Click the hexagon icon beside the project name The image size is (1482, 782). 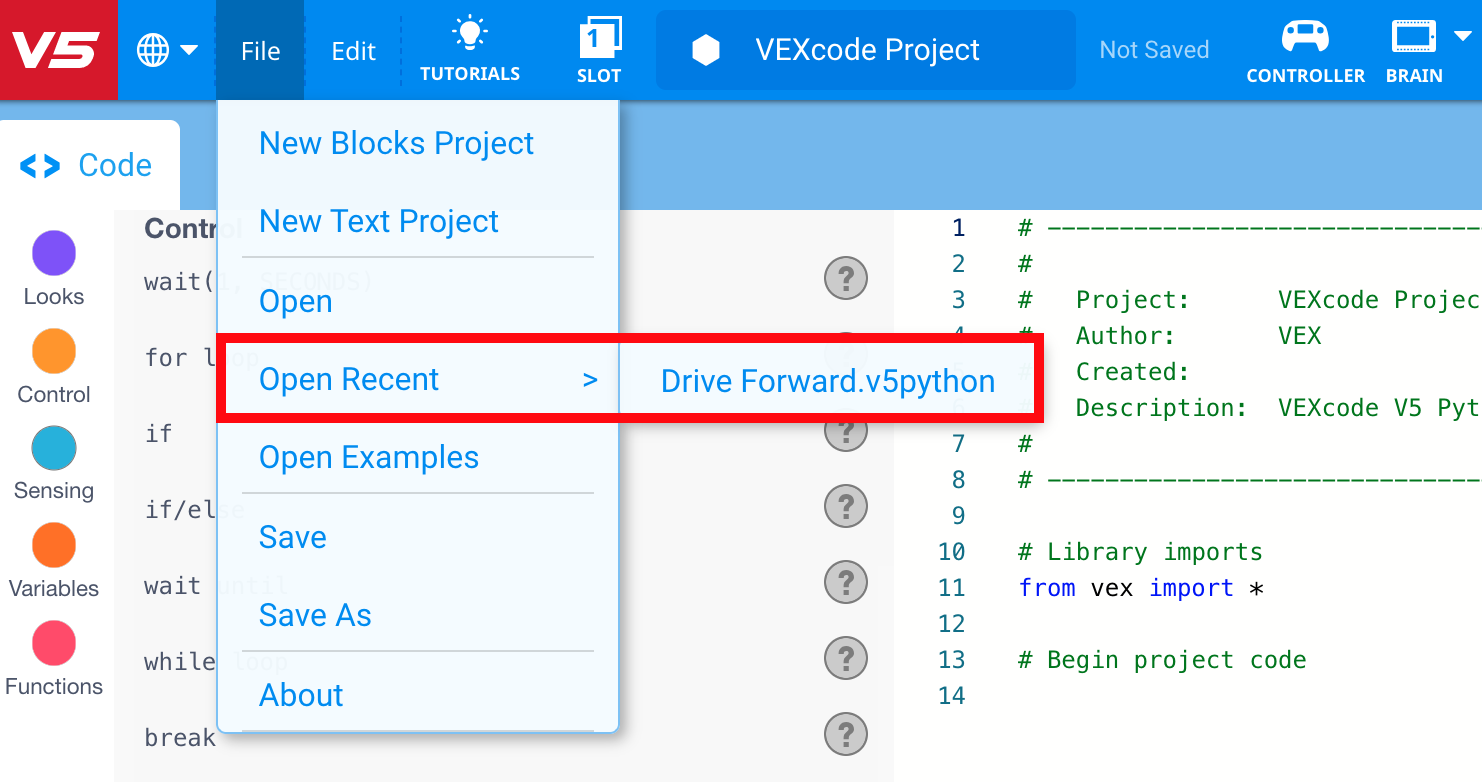point(706,50)
